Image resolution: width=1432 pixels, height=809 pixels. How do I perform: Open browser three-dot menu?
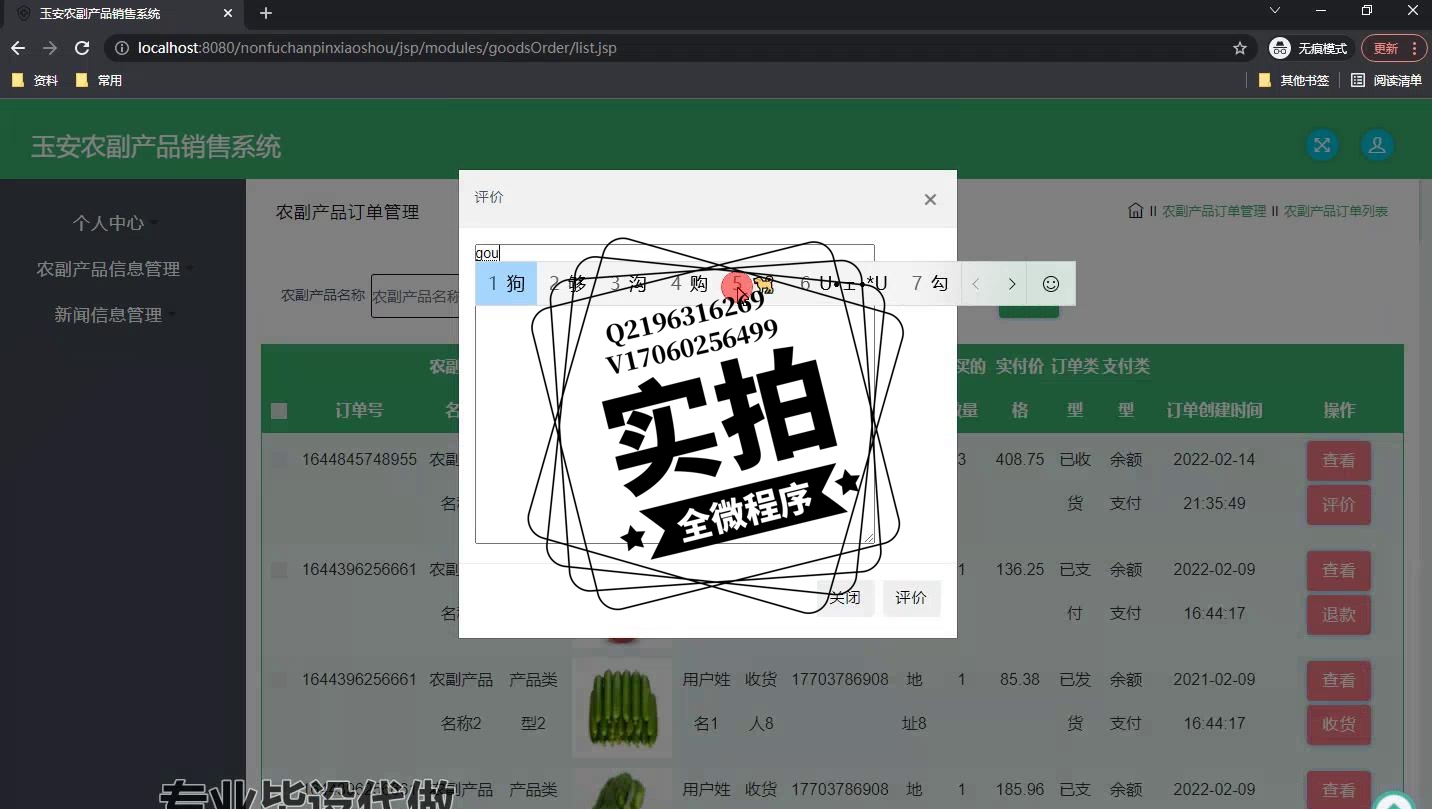click(x=1414, y=48)
